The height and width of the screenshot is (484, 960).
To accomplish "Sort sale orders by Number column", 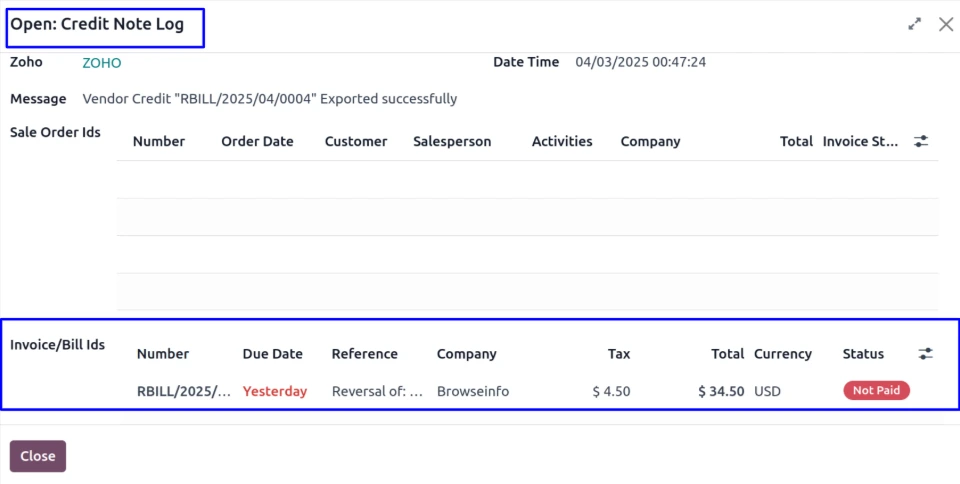I will (158, 142).
